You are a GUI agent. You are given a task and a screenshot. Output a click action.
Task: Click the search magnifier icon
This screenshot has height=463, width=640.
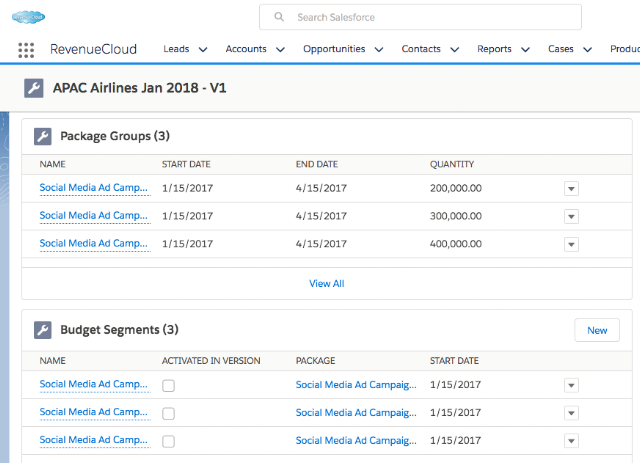(x=279, y=17)
